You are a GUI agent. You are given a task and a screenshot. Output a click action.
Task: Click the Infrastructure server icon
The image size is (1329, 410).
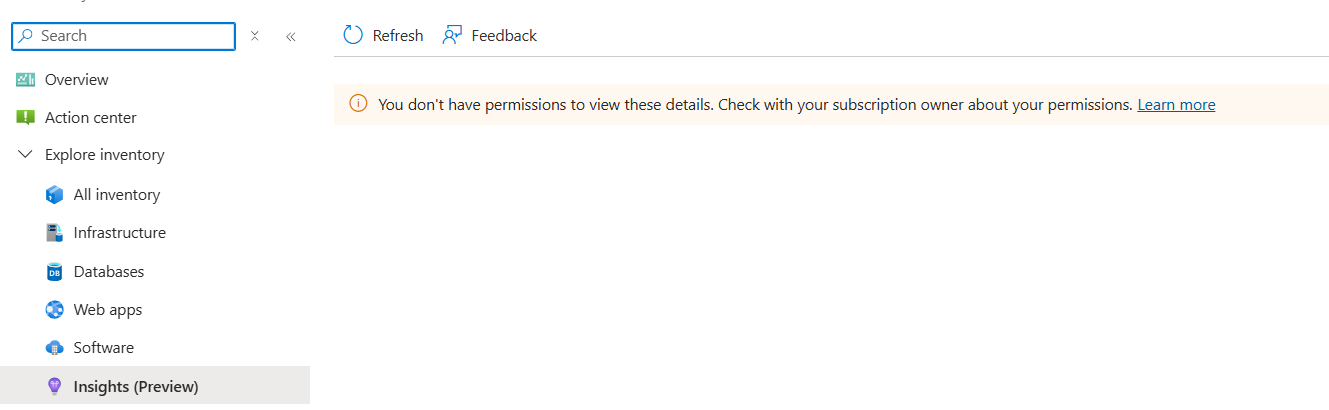tap(55, 233)
